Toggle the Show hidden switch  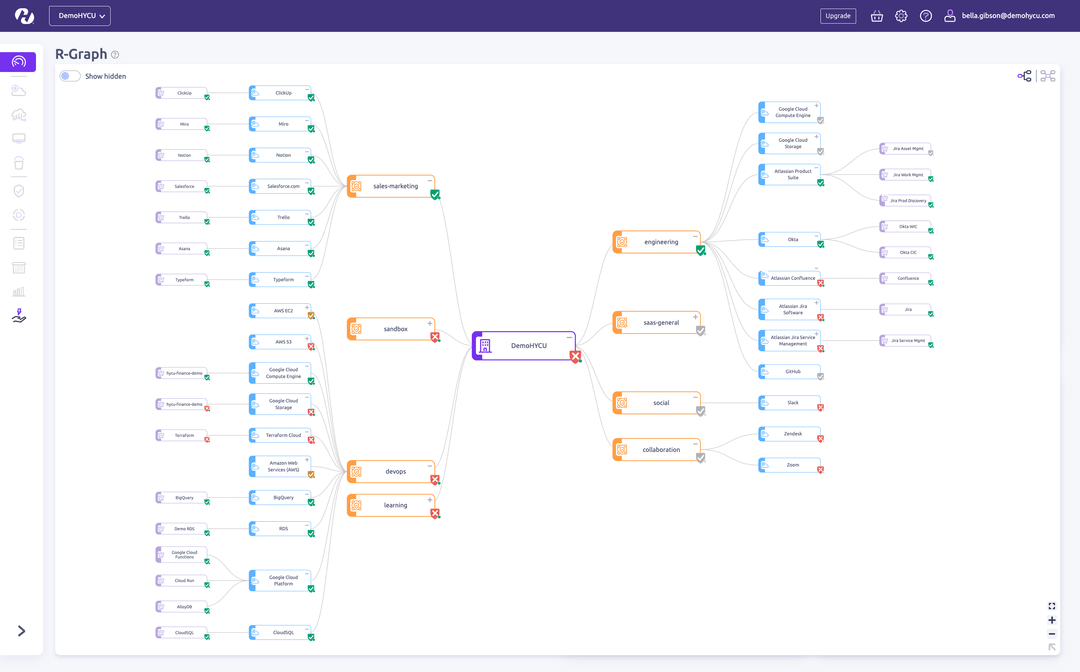point(69,76)
